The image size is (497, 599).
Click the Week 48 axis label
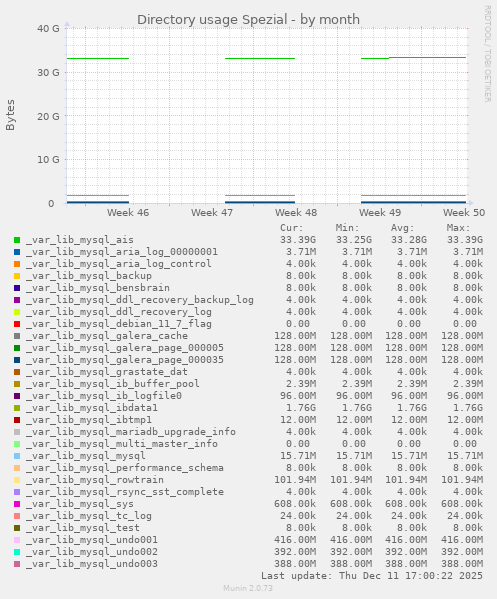click(296, 213)
